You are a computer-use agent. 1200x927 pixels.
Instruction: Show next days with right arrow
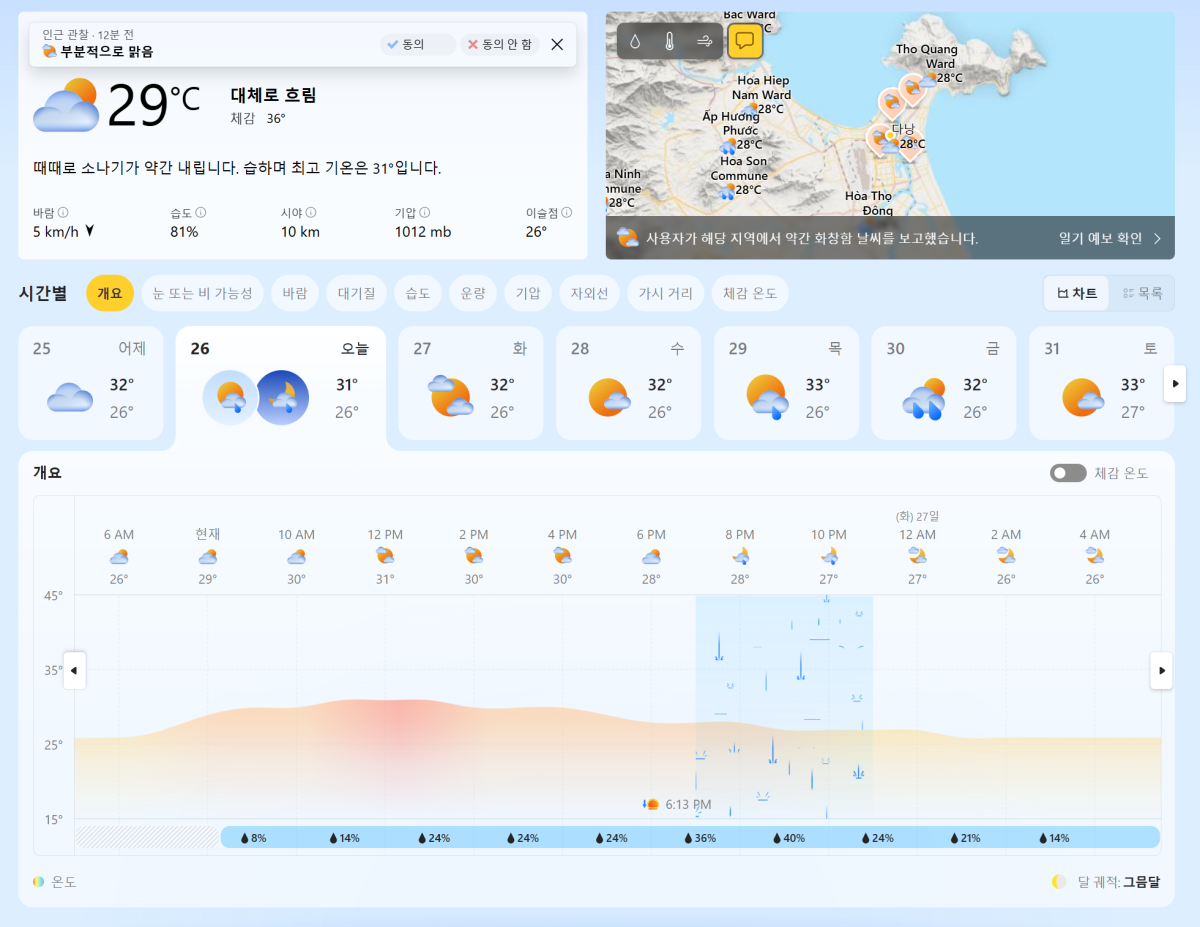tap(1175, 383)
